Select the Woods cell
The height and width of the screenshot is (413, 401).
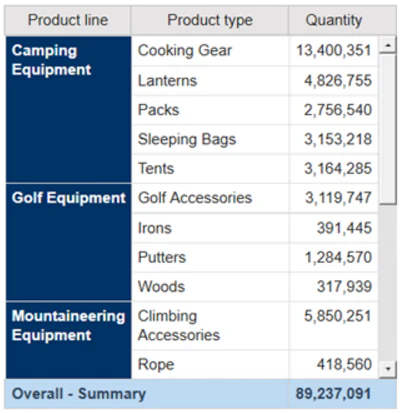pyautogui.click(x=210, y=287)
